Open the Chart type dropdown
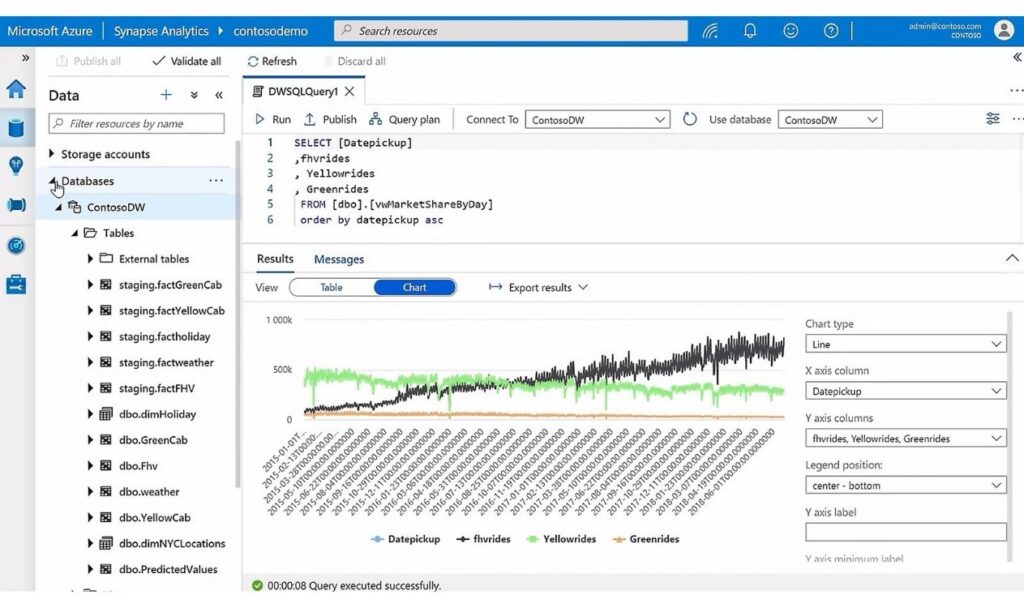 (905, 344)
